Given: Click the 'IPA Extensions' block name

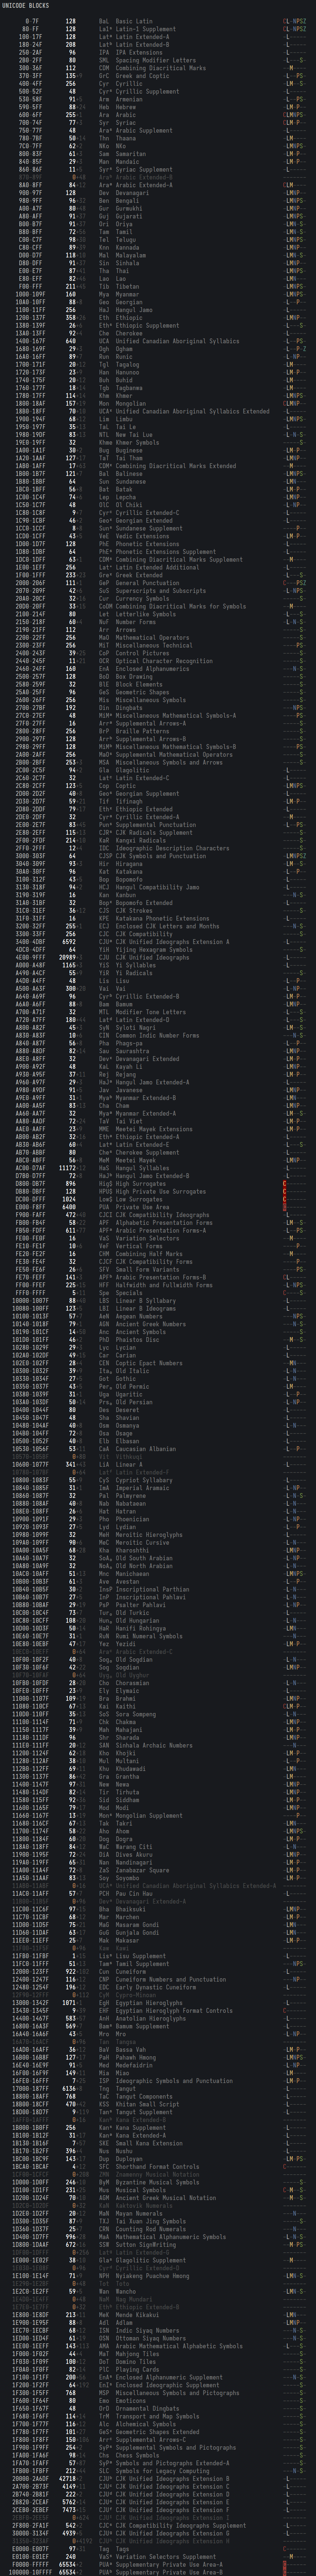Looking at the screenshot, I should 138,52.
